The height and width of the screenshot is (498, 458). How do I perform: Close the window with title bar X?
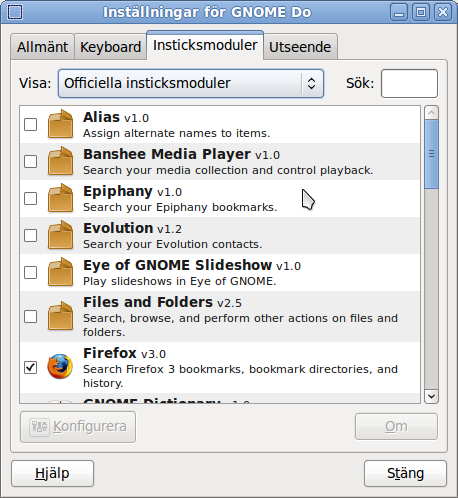(443, 12)
